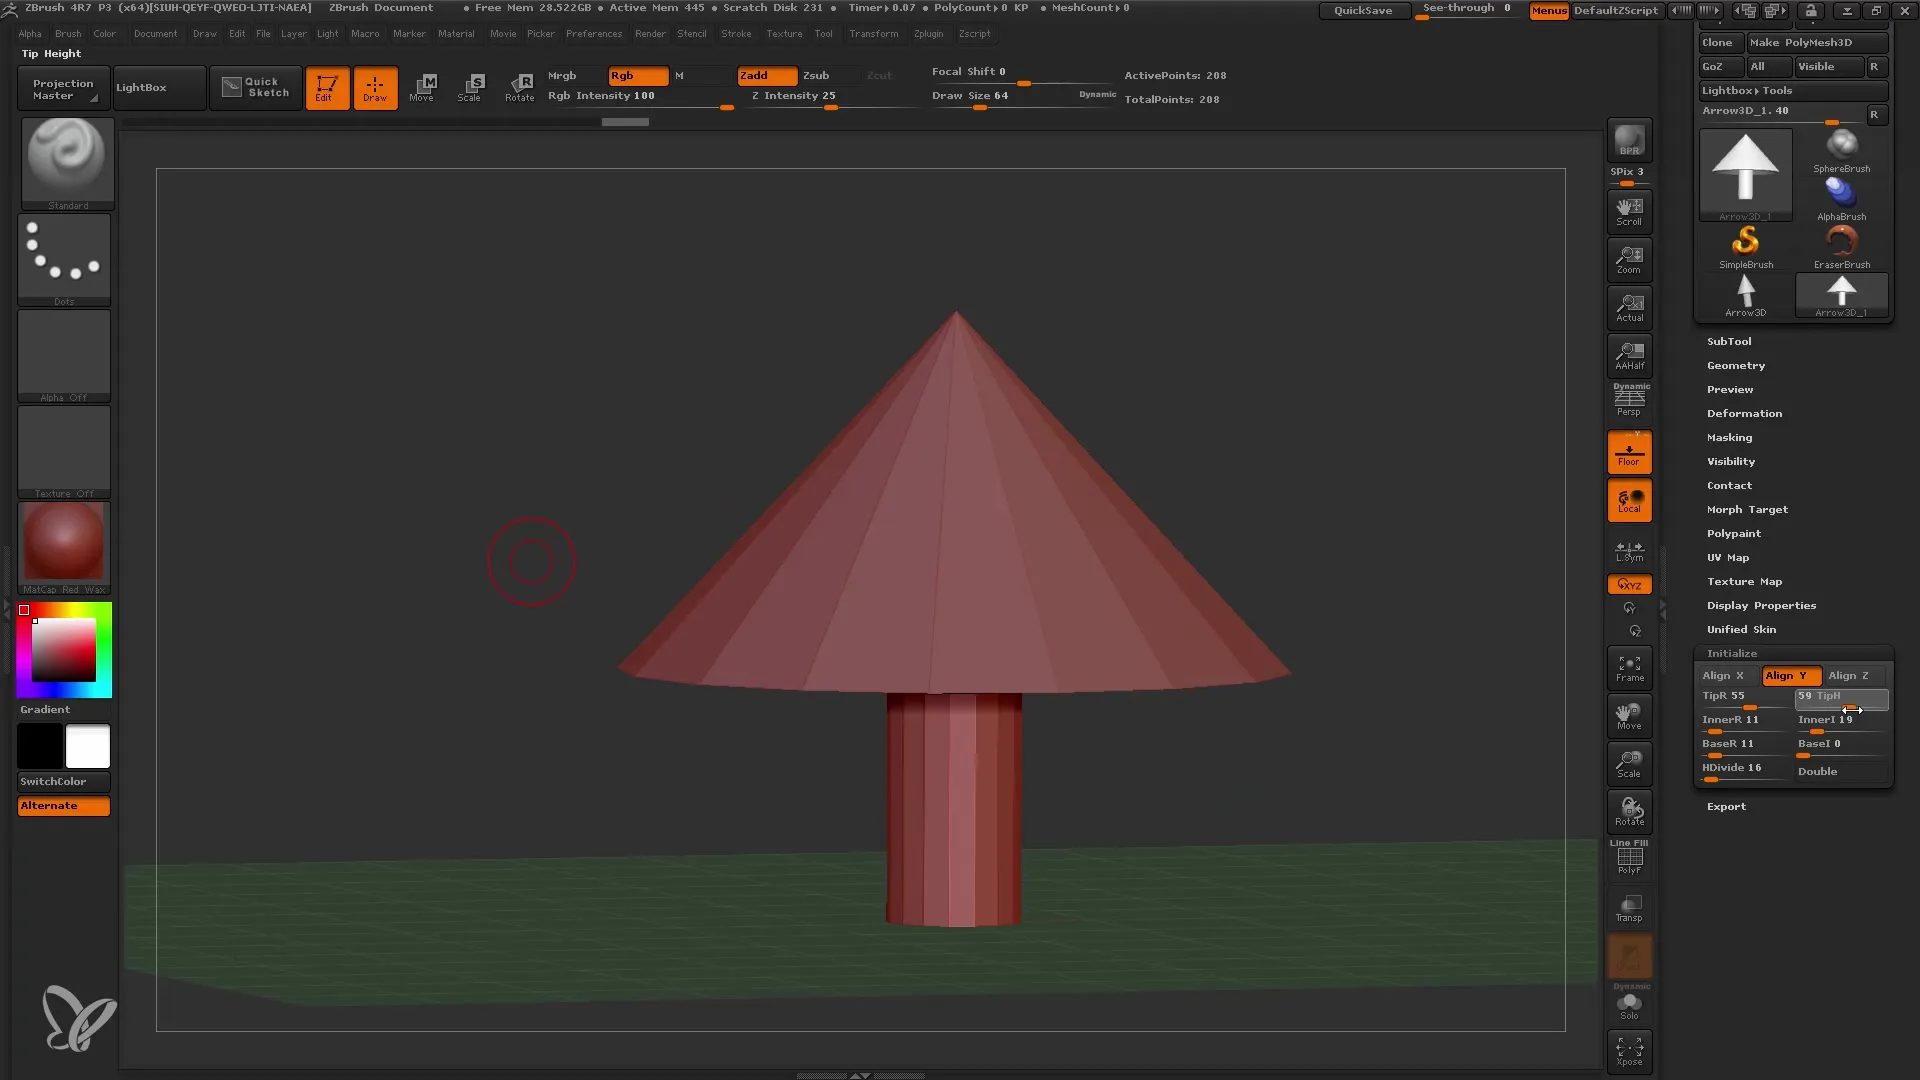The width and height of the screenshot is (1920, 1080).
Task: Click the Clone button in top panel
Action: click(1717, 42)
